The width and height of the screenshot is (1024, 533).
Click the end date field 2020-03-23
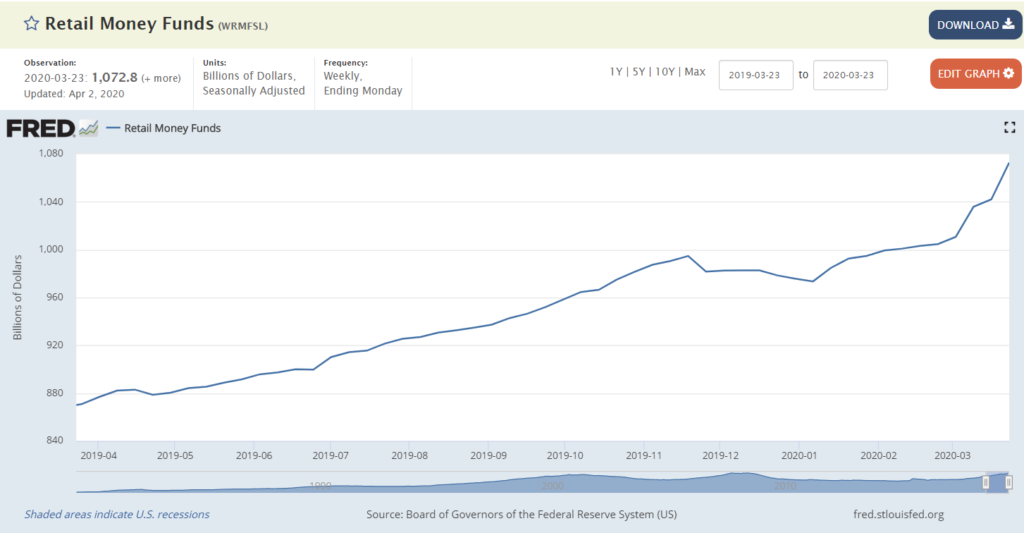pyautogui.click(x=850, y=75)
